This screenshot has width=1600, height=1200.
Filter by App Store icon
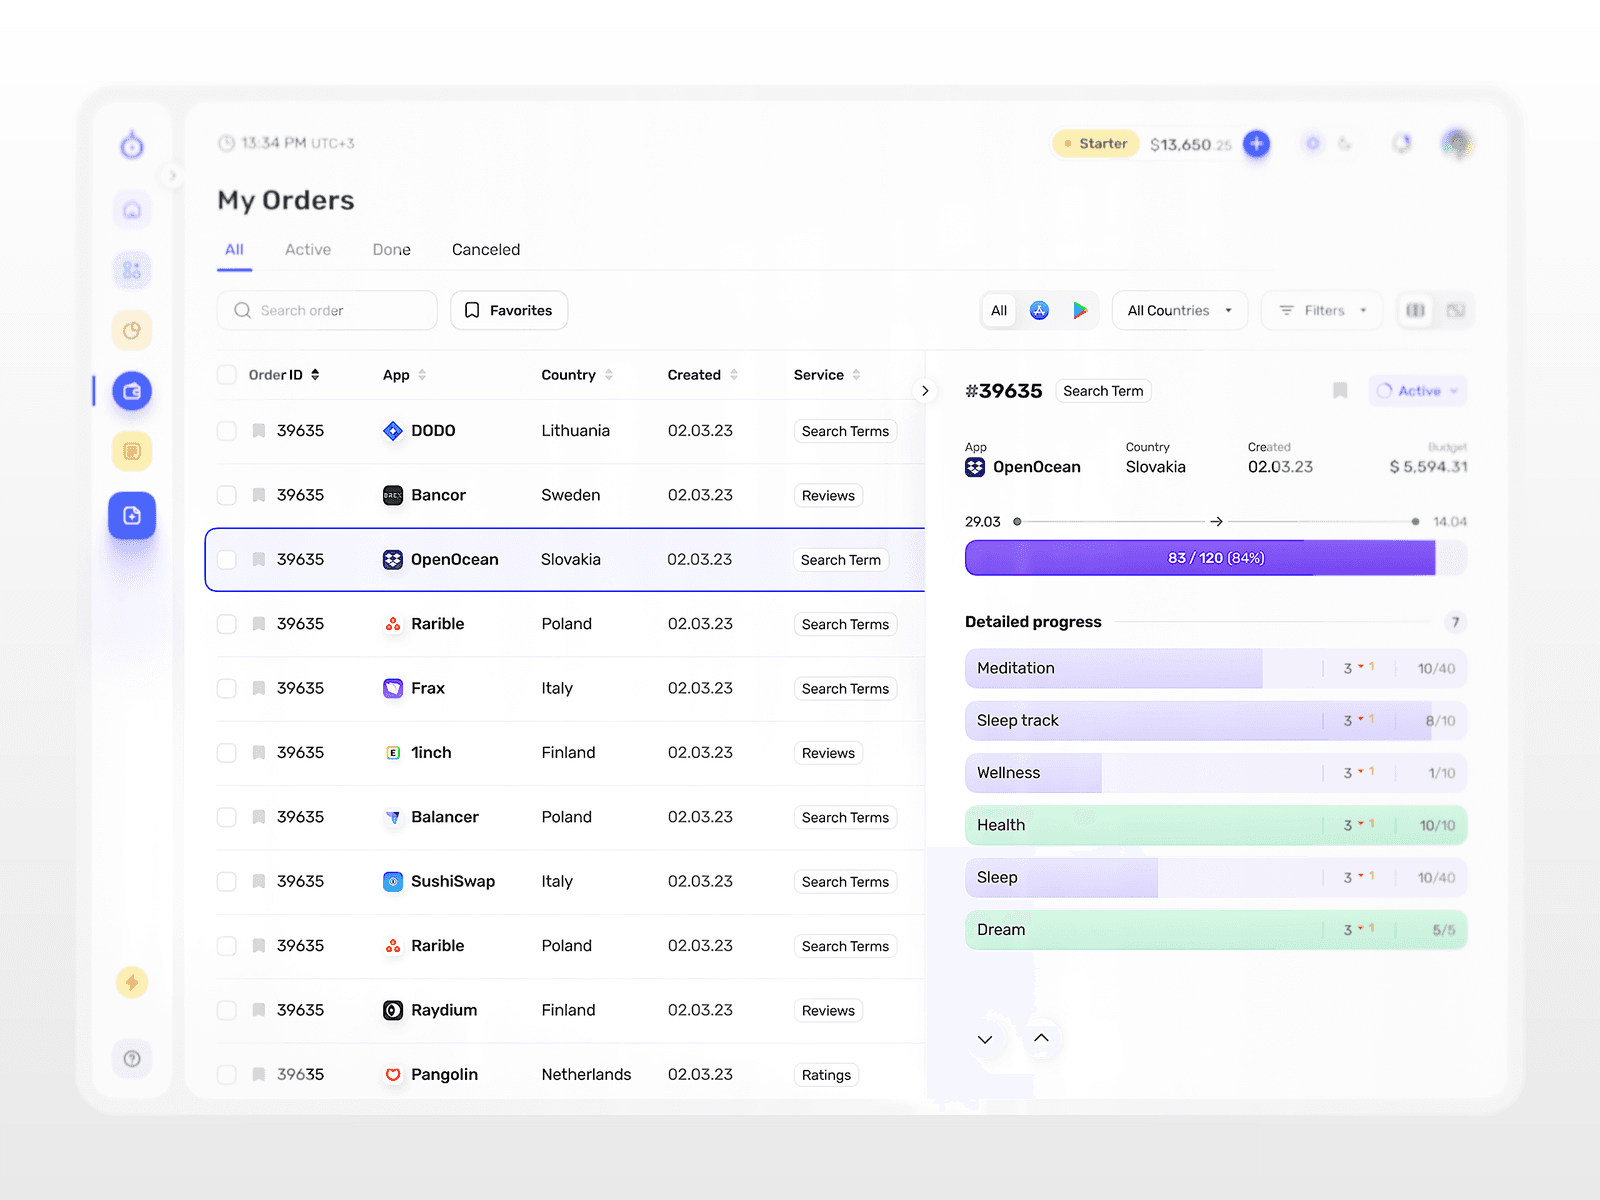coord(1040,311)
